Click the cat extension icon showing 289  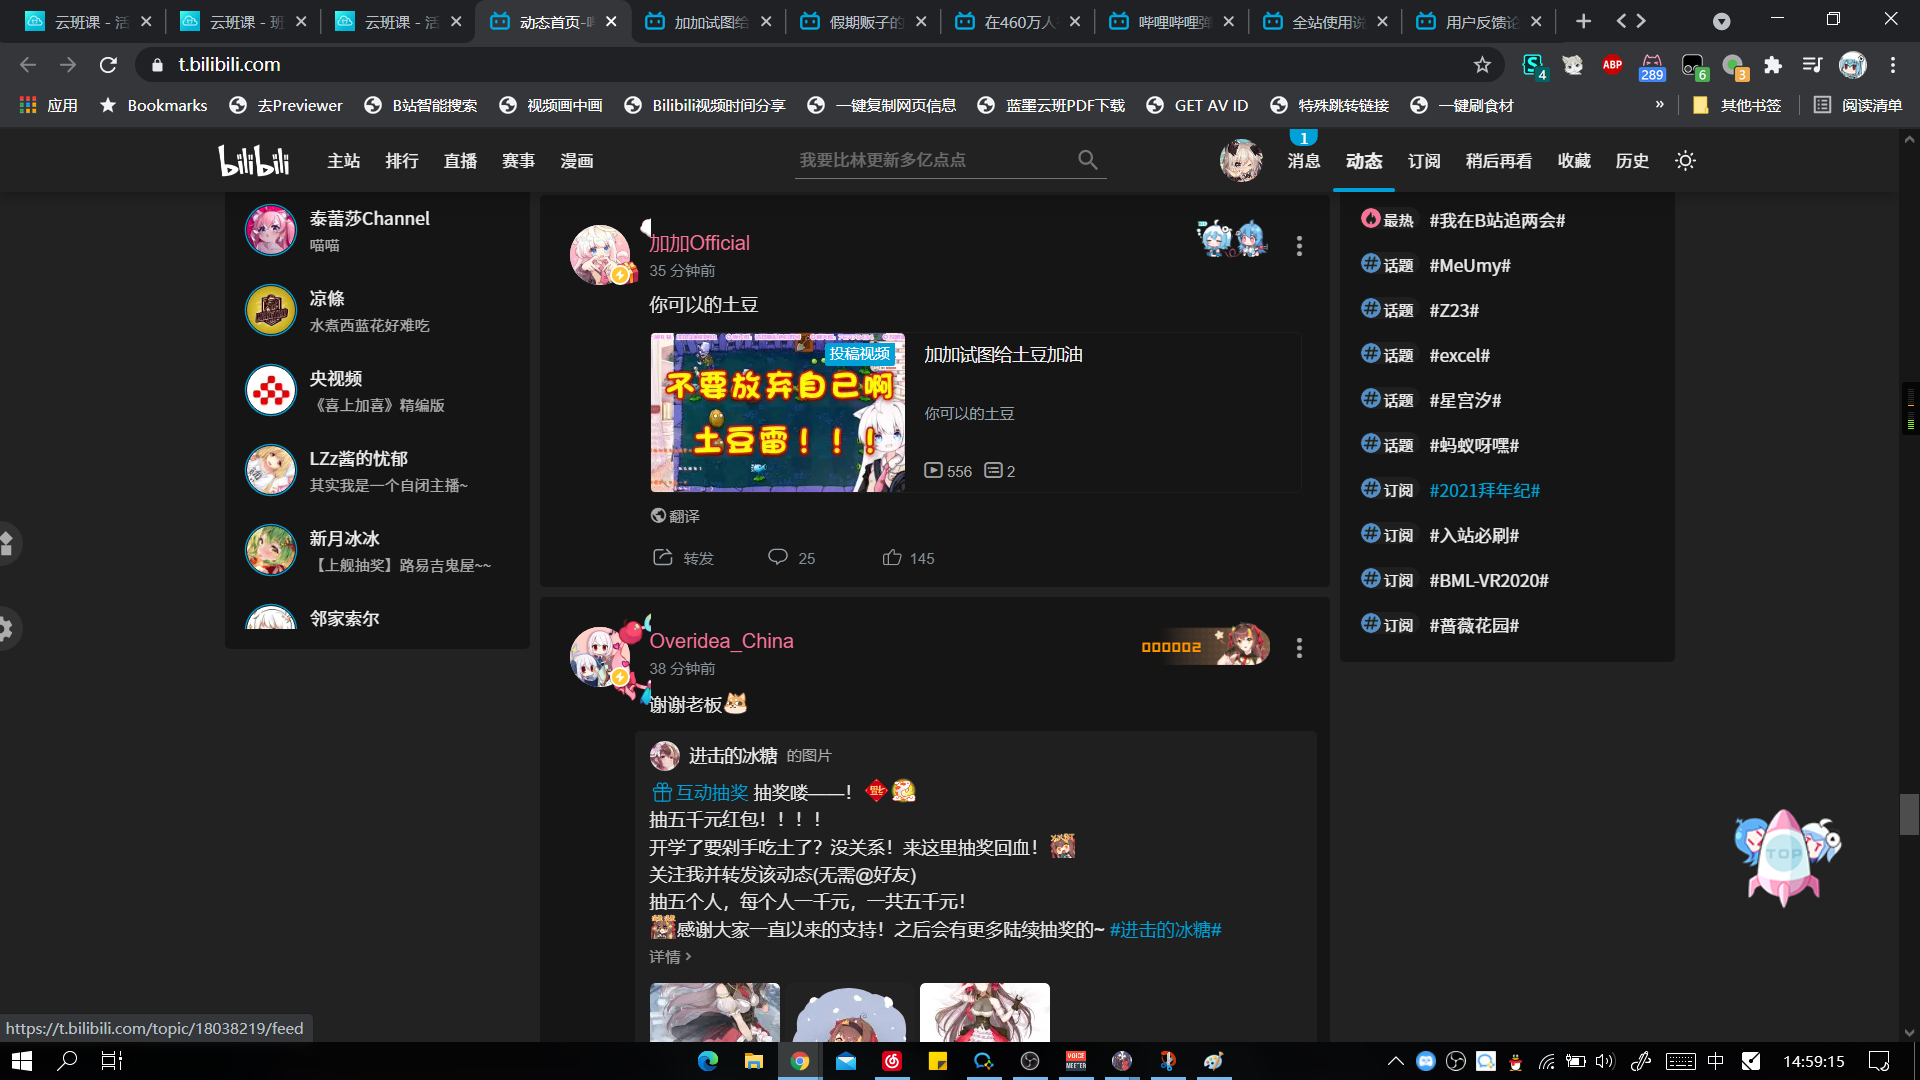1652,64
